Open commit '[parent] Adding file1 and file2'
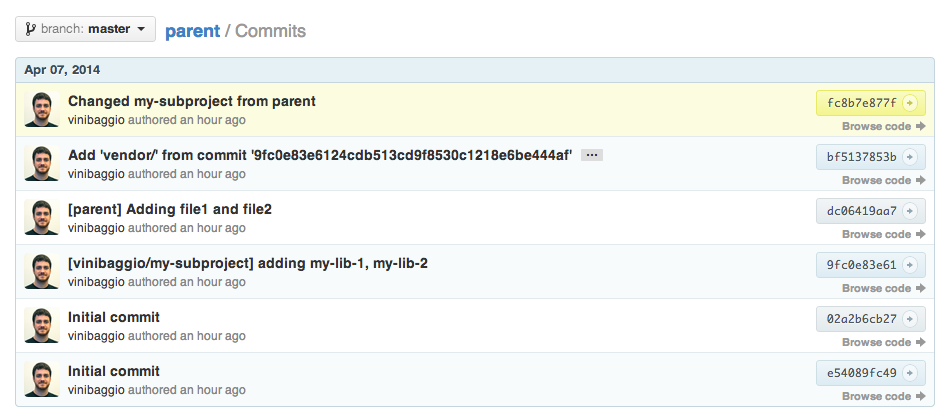Viewport: 948px width, 420px height. pyautogui.click(x=170, y=209)
